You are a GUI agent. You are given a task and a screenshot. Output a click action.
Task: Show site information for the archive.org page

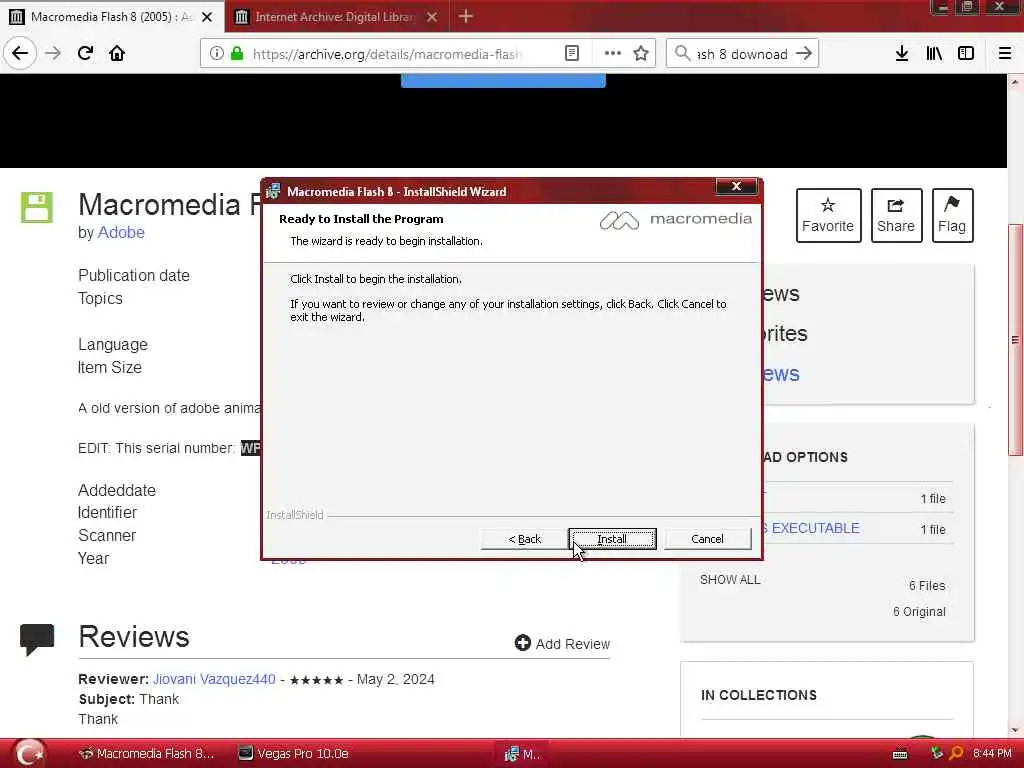click(216, 54)
